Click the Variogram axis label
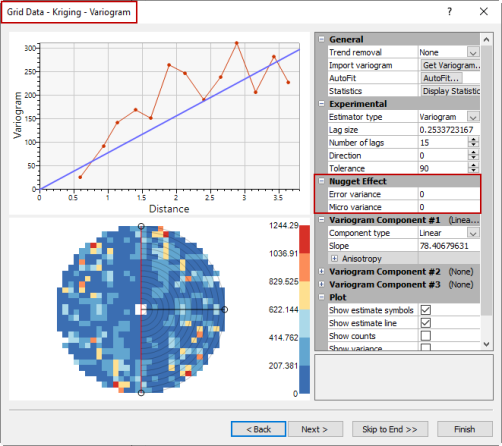Screen dimensions: 502x446 (x=17, y=115)
